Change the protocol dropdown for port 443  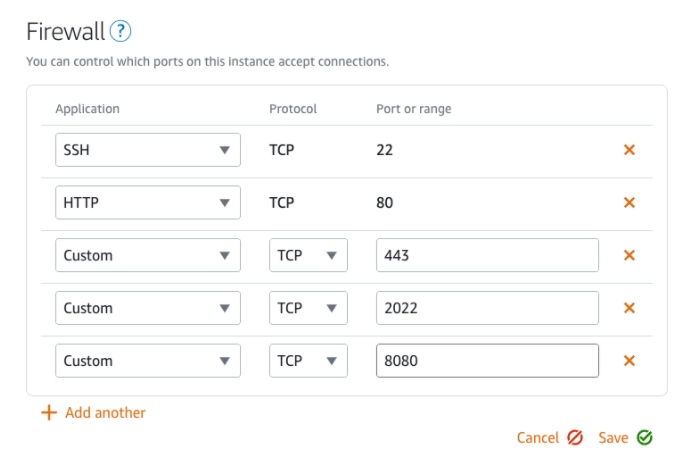pos(307,255)
